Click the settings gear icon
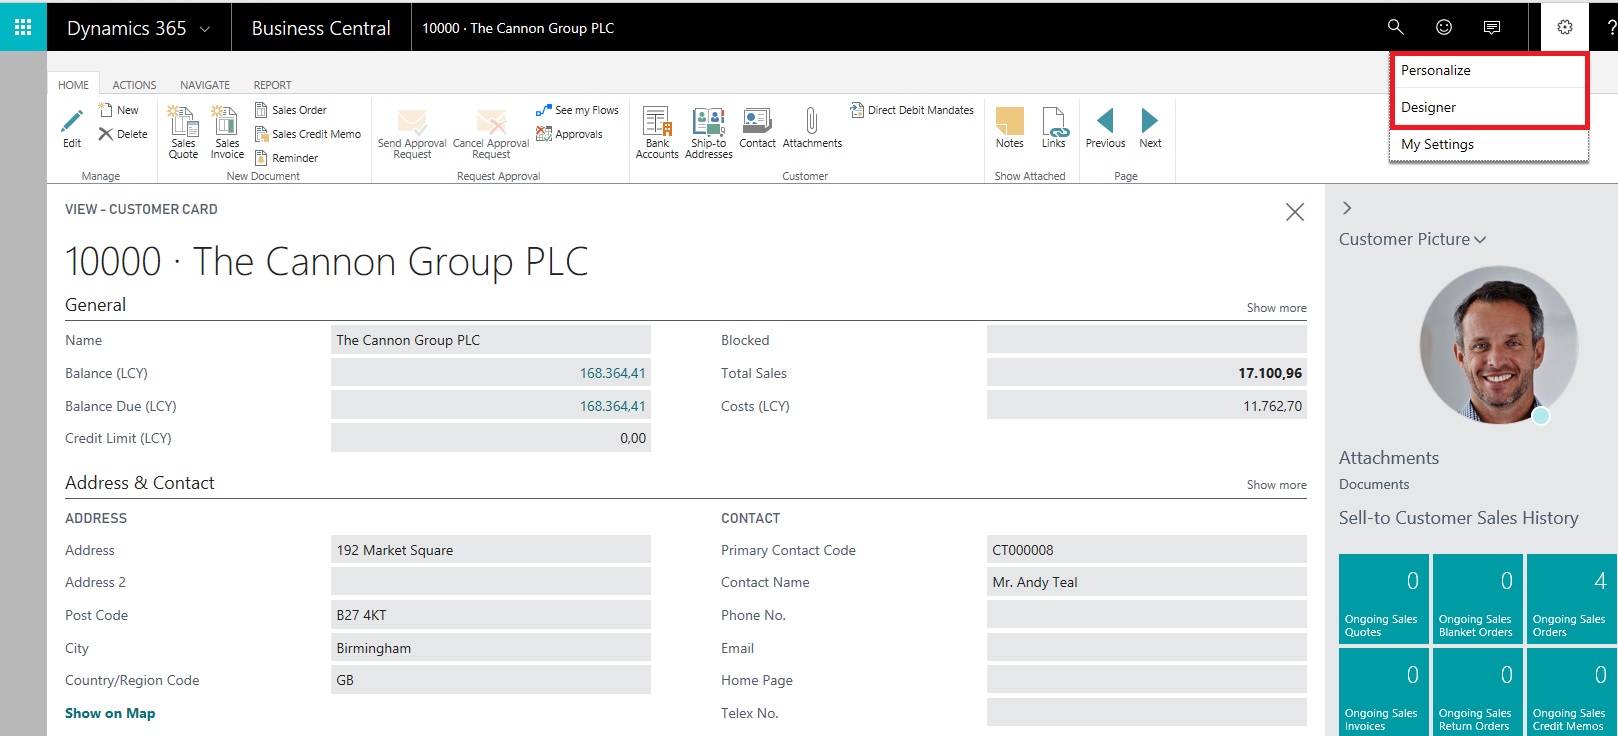Image resolution: width=1618 pixels, height=736 pixels. [1565, 27]
